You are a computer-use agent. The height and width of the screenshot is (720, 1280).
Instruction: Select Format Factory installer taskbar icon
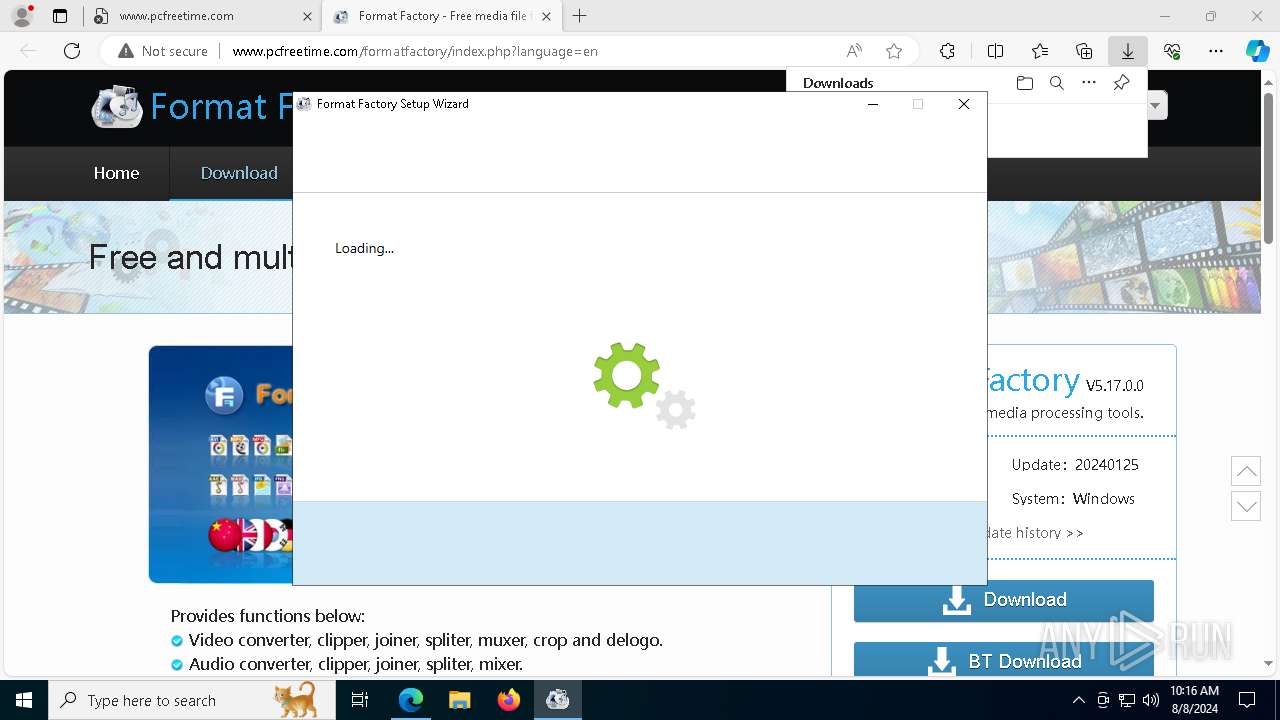click(557, 700)
